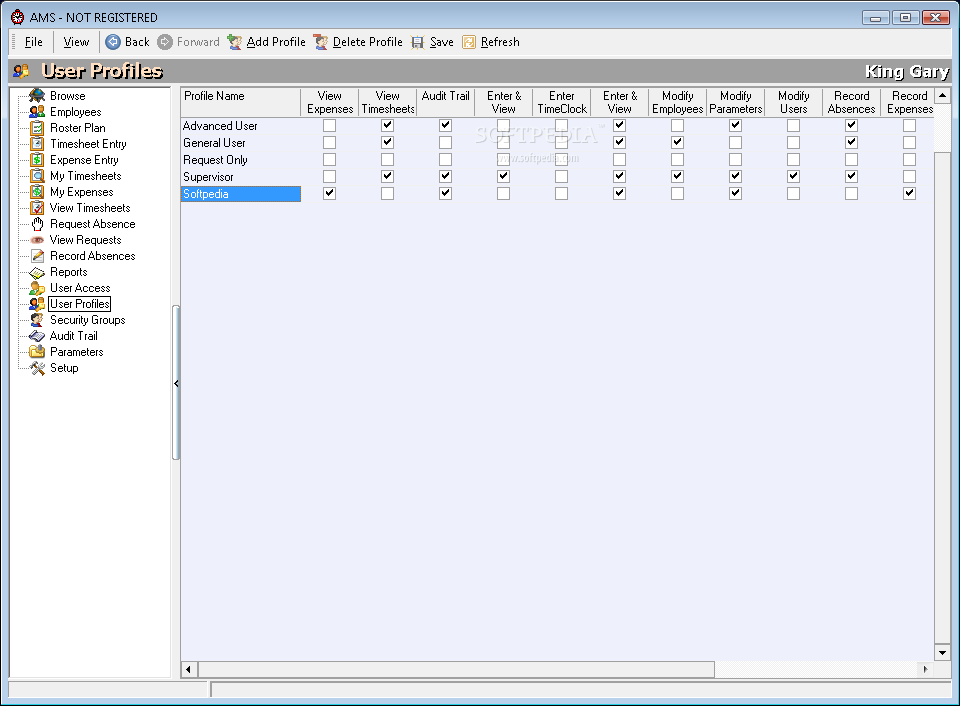Click the Request Absence hand icon

37,223
